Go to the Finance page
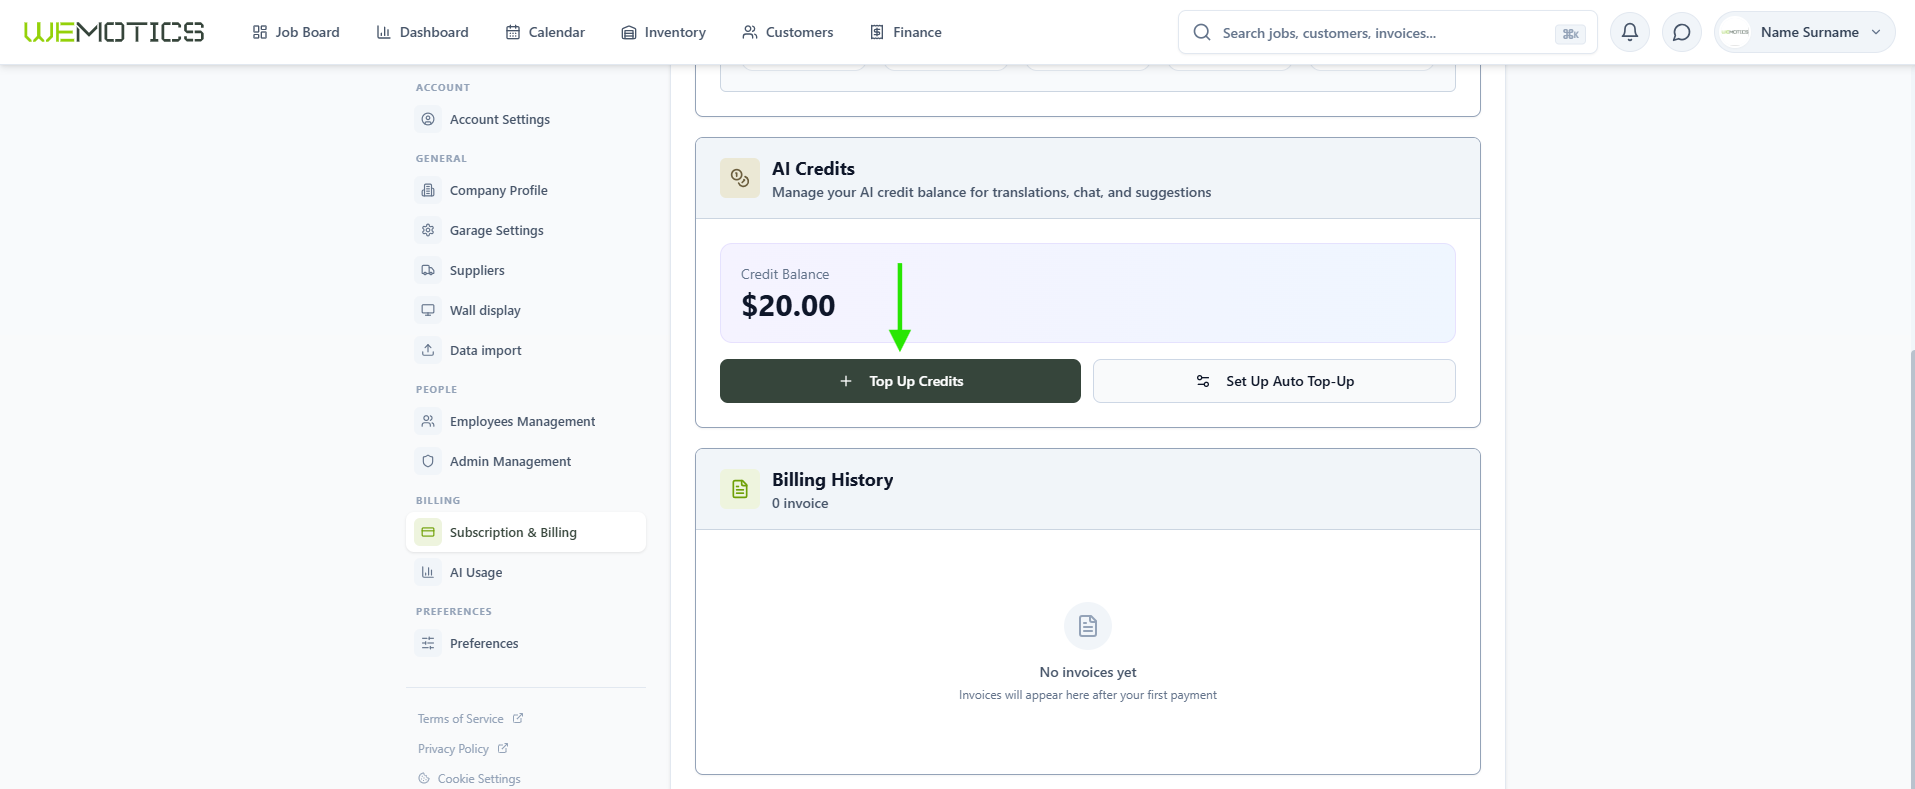This screenshot has width=1915, height=789. pos(905,32)
